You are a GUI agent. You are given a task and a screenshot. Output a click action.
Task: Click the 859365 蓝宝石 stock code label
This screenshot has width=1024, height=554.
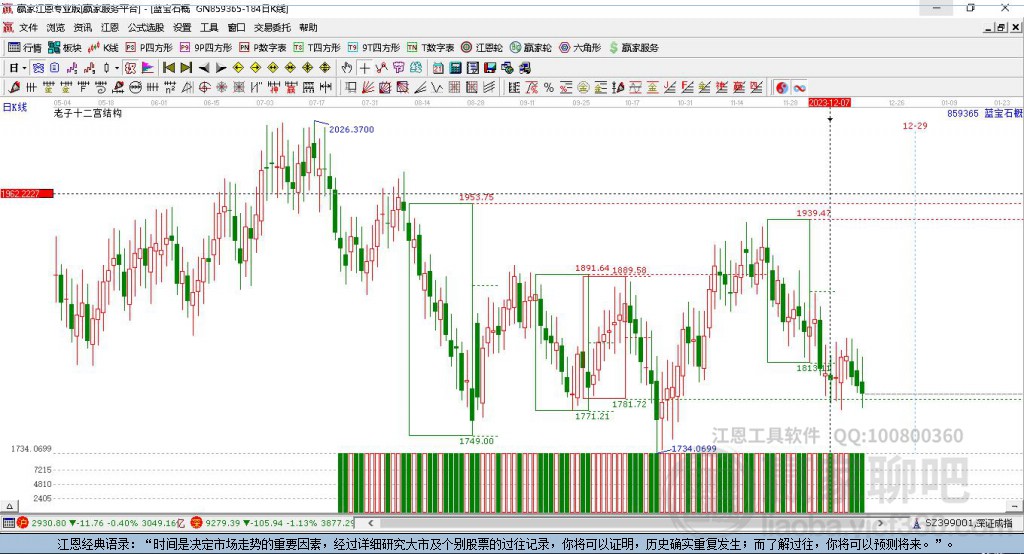click(984, 113)
